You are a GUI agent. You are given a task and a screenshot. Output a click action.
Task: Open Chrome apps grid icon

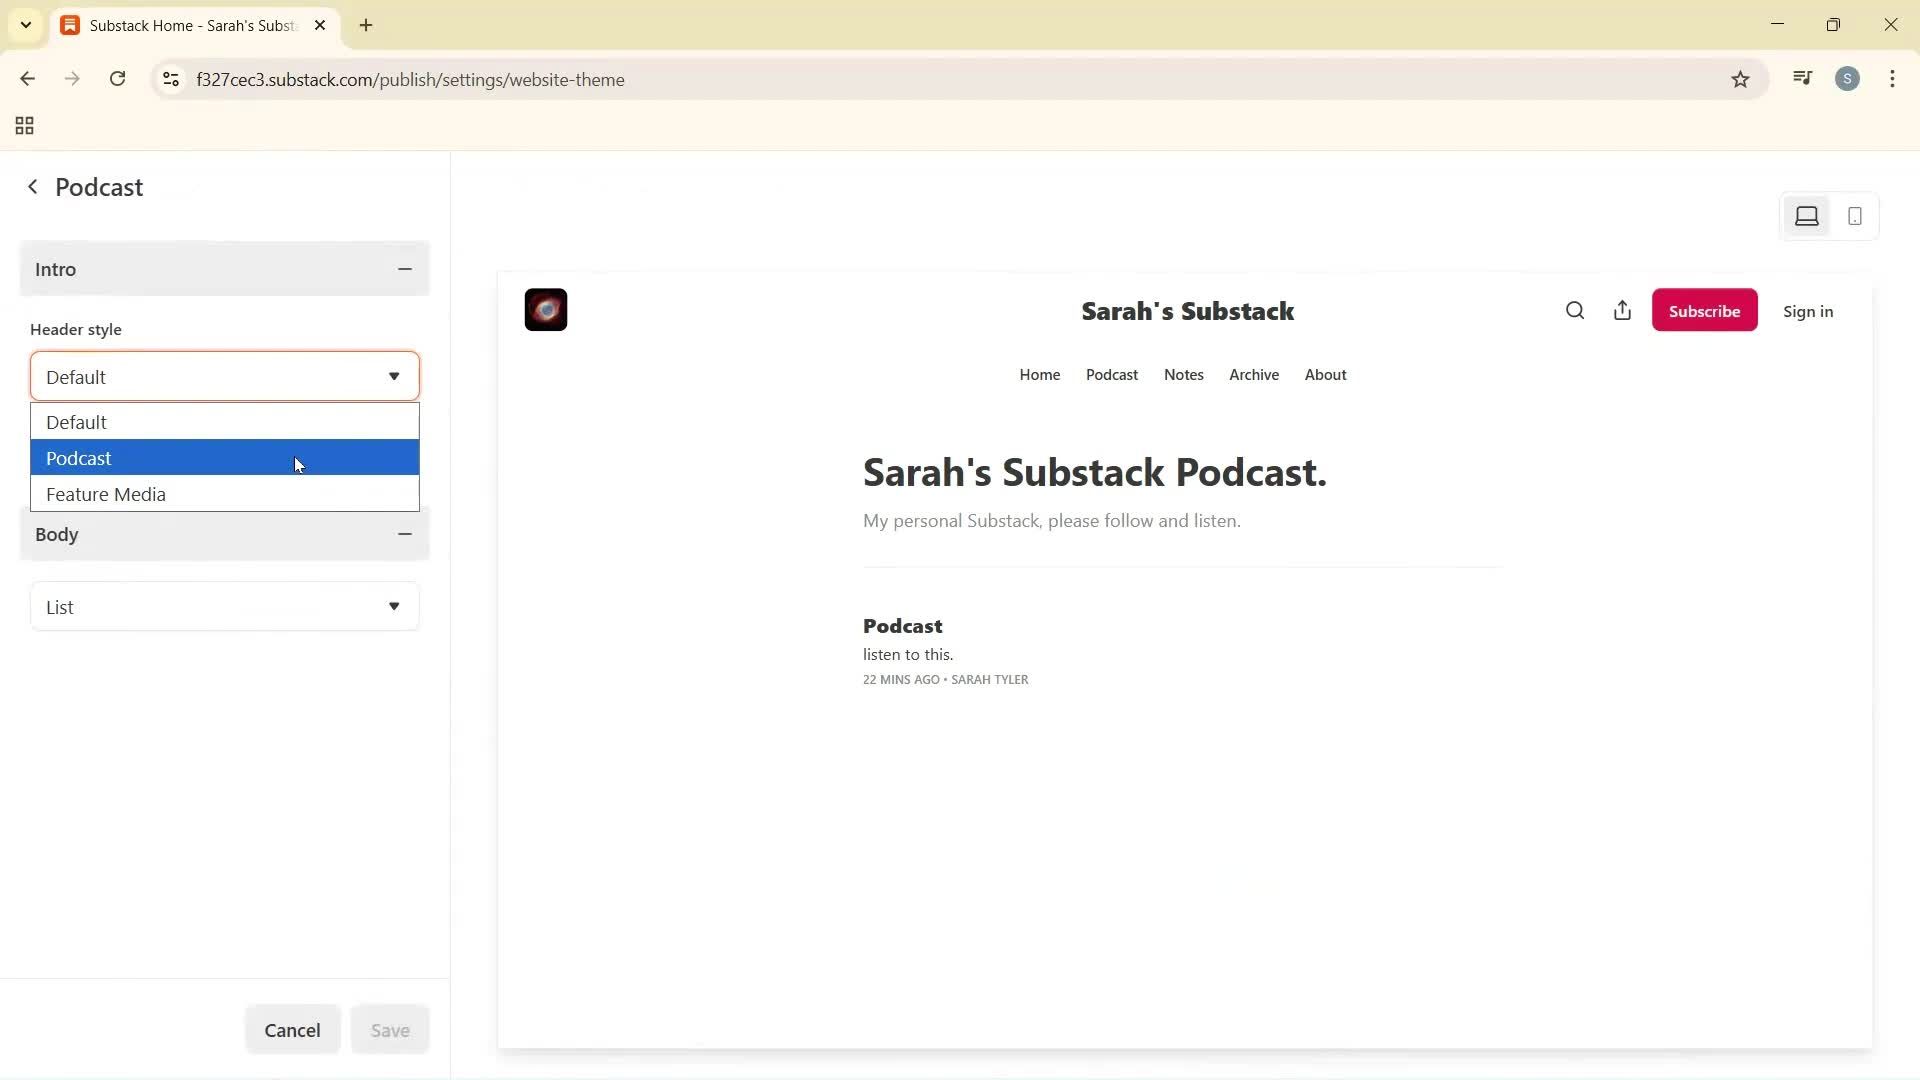[x=25, y=126]
